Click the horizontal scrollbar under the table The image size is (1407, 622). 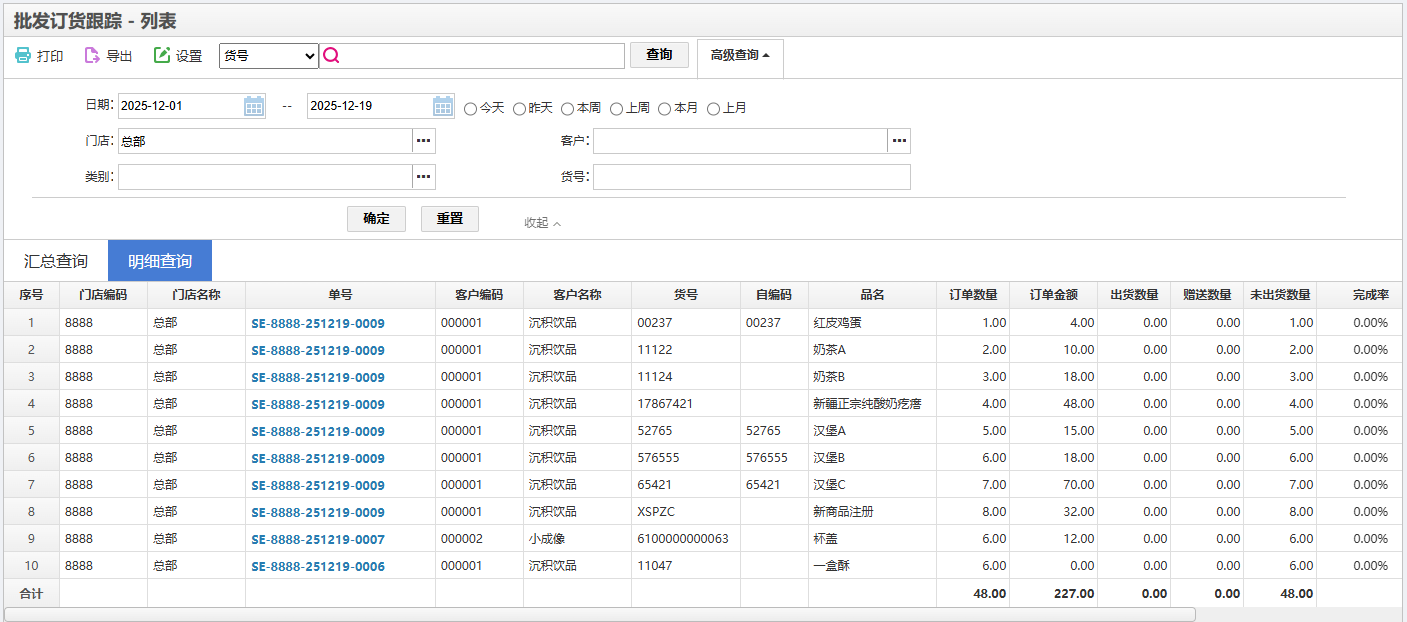[x=600, y=614]
